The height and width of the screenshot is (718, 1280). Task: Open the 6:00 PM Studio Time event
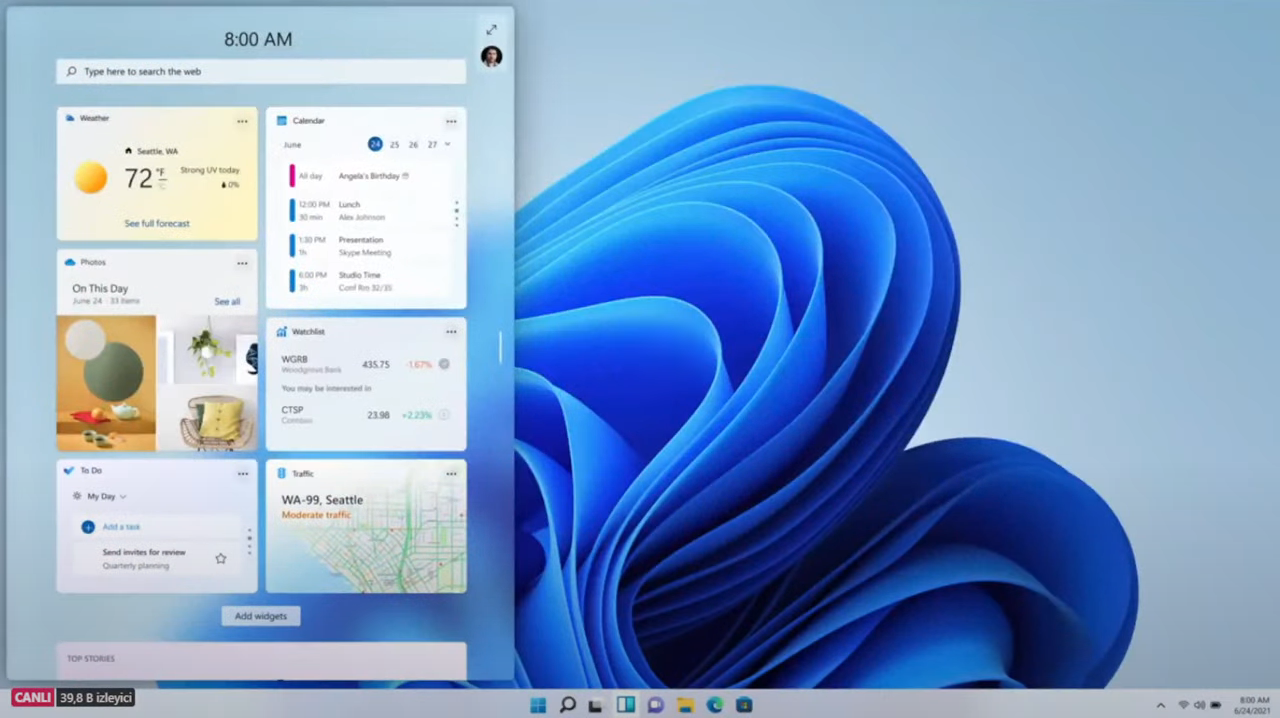click(368, 281)
